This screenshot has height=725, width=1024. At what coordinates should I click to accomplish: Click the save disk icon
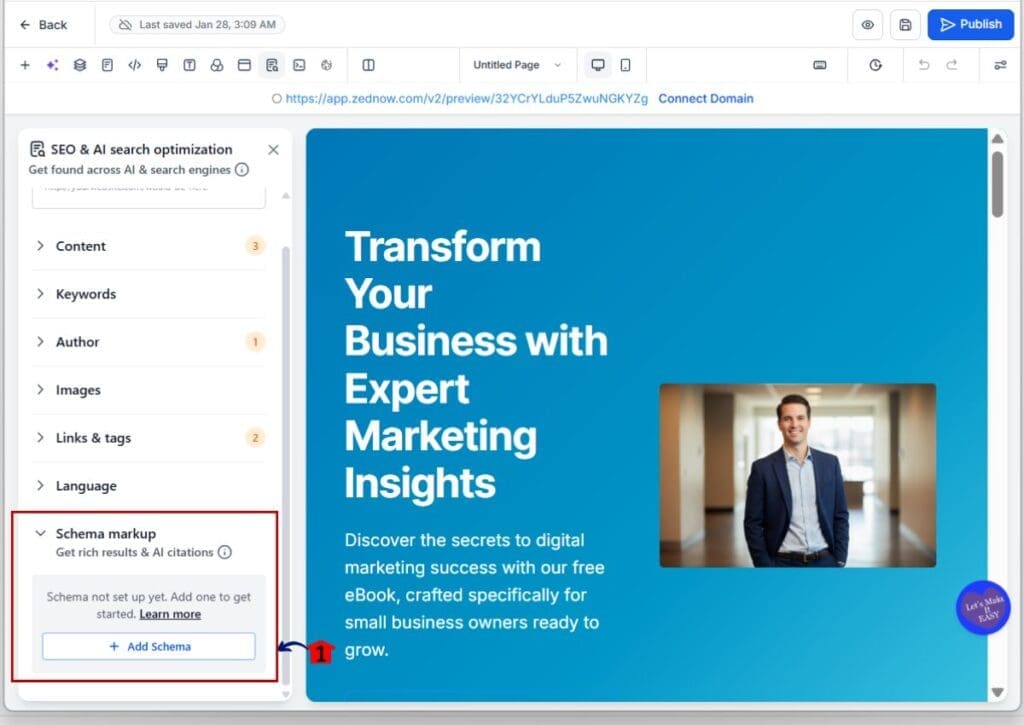tap(905, 25)
